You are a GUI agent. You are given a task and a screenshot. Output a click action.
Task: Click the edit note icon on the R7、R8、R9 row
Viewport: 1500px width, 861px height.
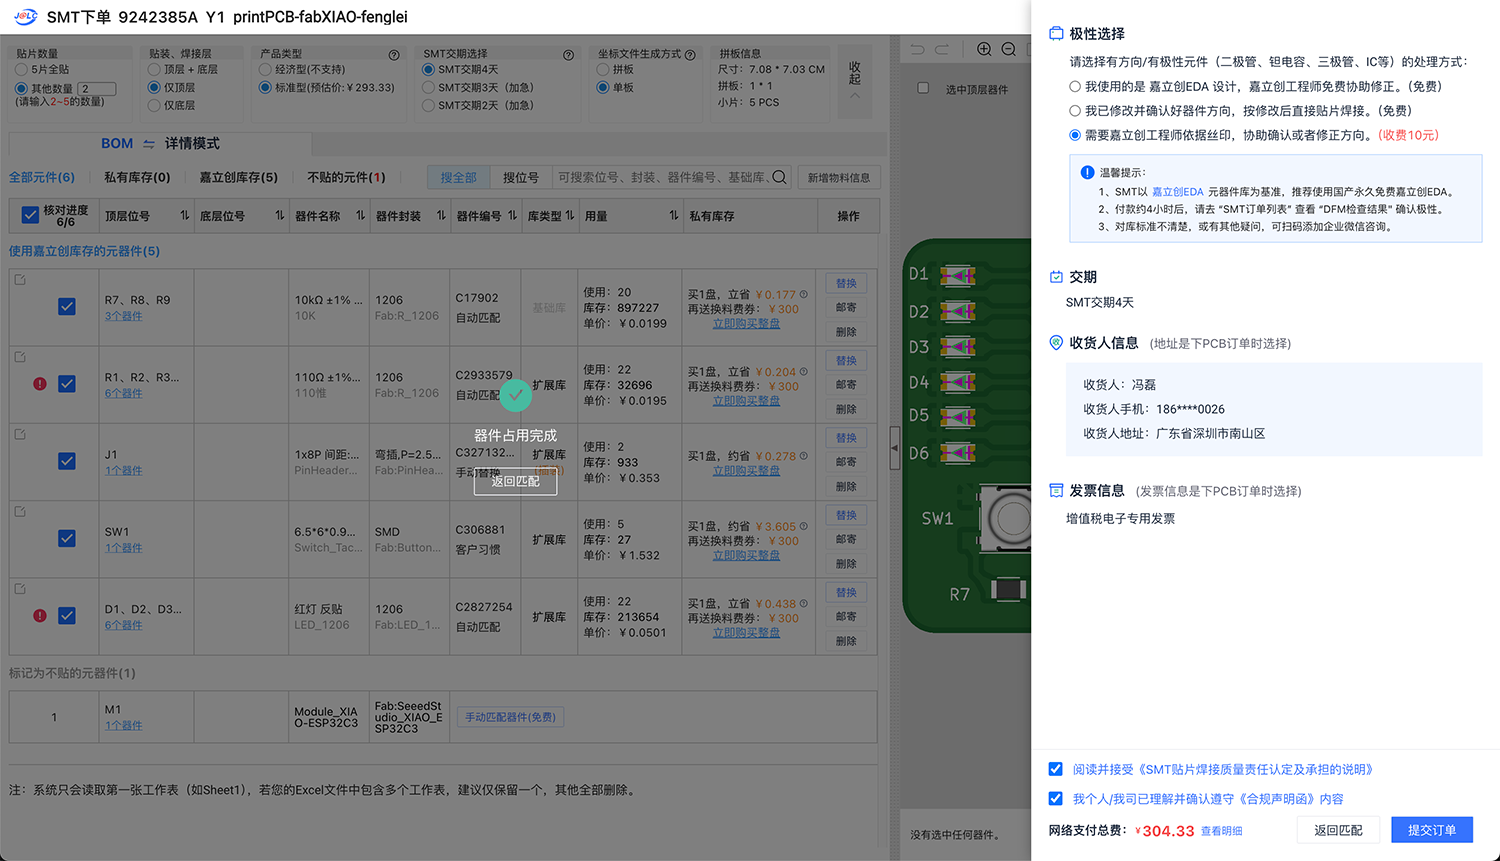(x=20, y=280)
